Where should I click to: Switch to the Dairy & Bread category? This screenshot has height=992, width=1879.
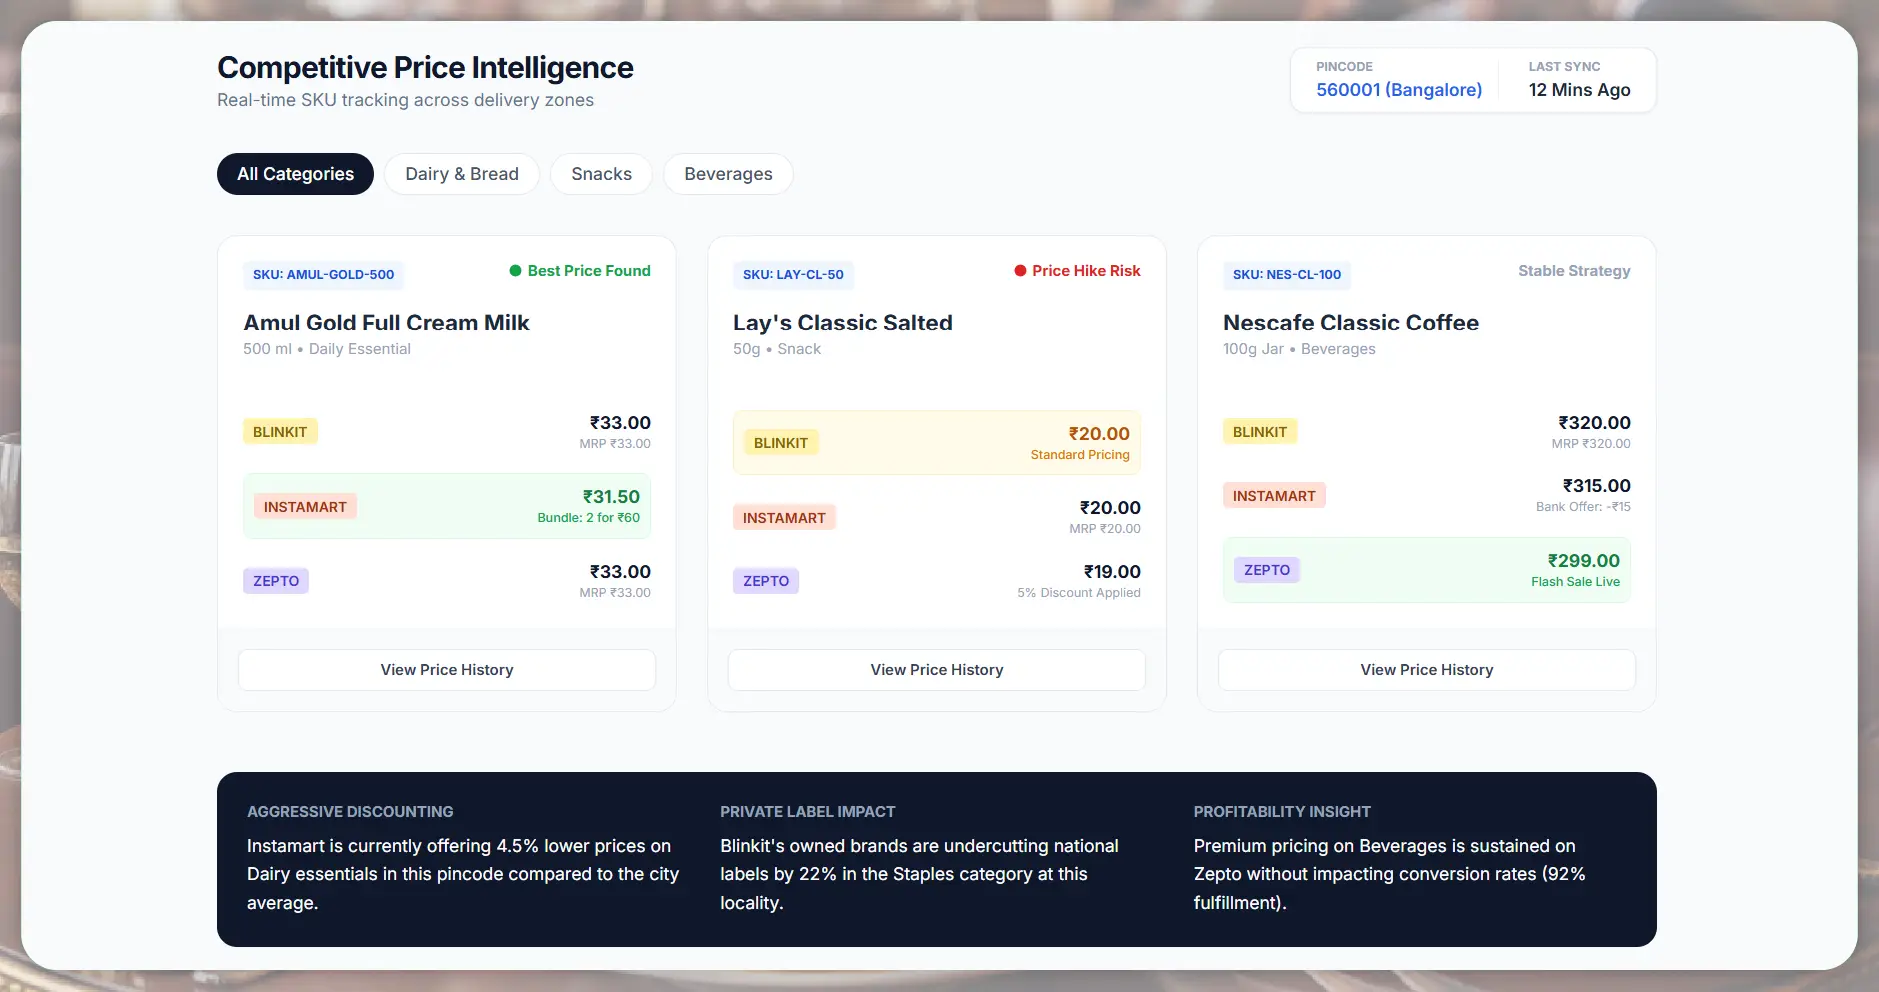[461, 174]
